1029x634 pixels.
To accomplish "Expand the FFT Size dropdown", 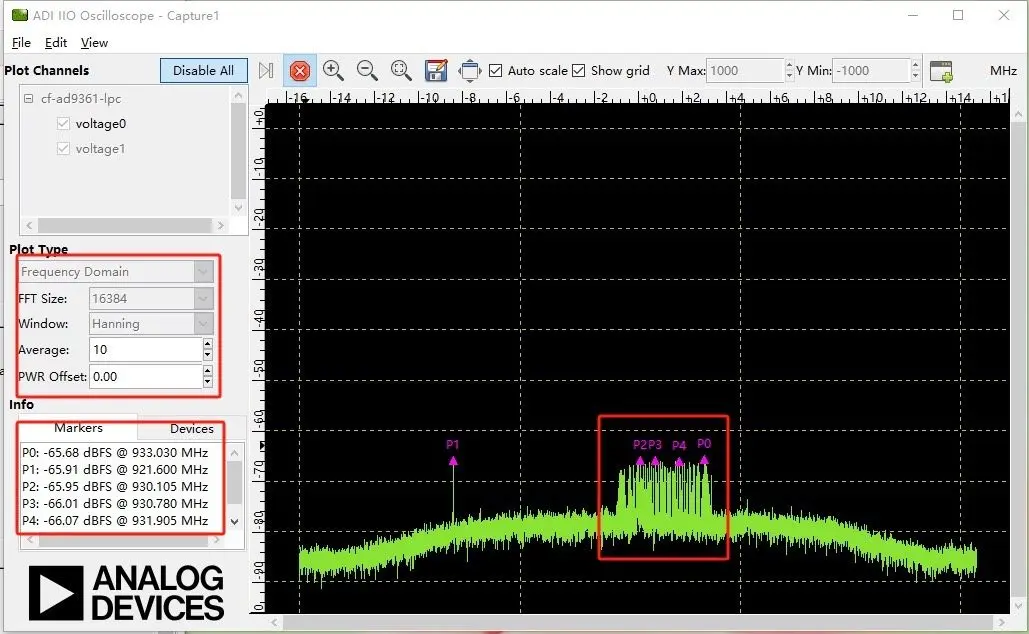I will pos(151,298).
